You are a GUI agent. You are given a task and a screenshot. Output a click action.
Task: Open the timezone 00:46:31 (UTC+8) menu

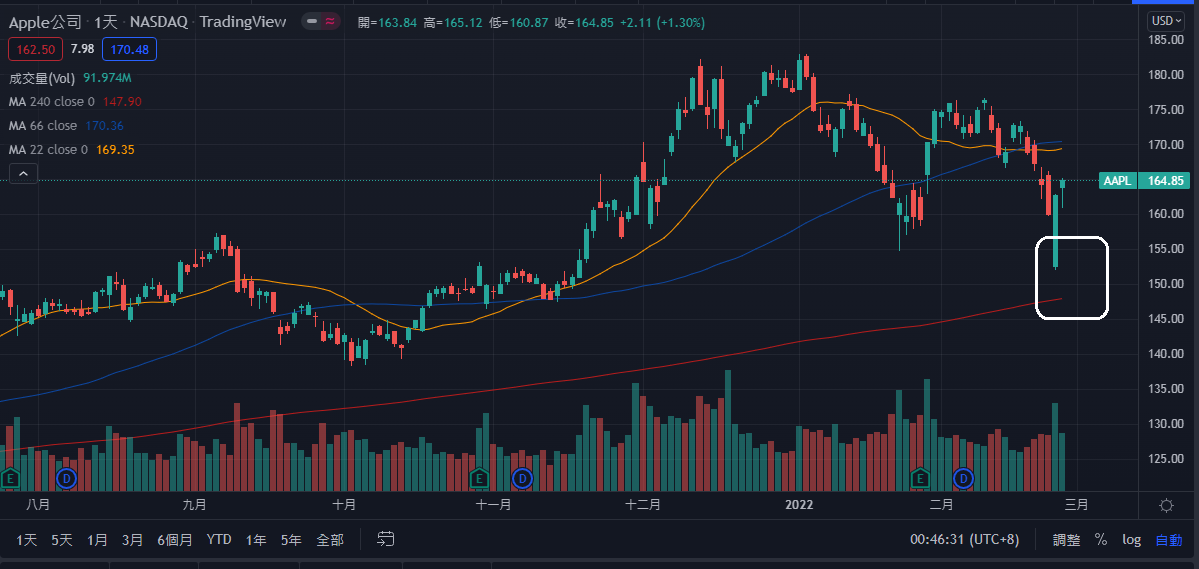[964, 540]
